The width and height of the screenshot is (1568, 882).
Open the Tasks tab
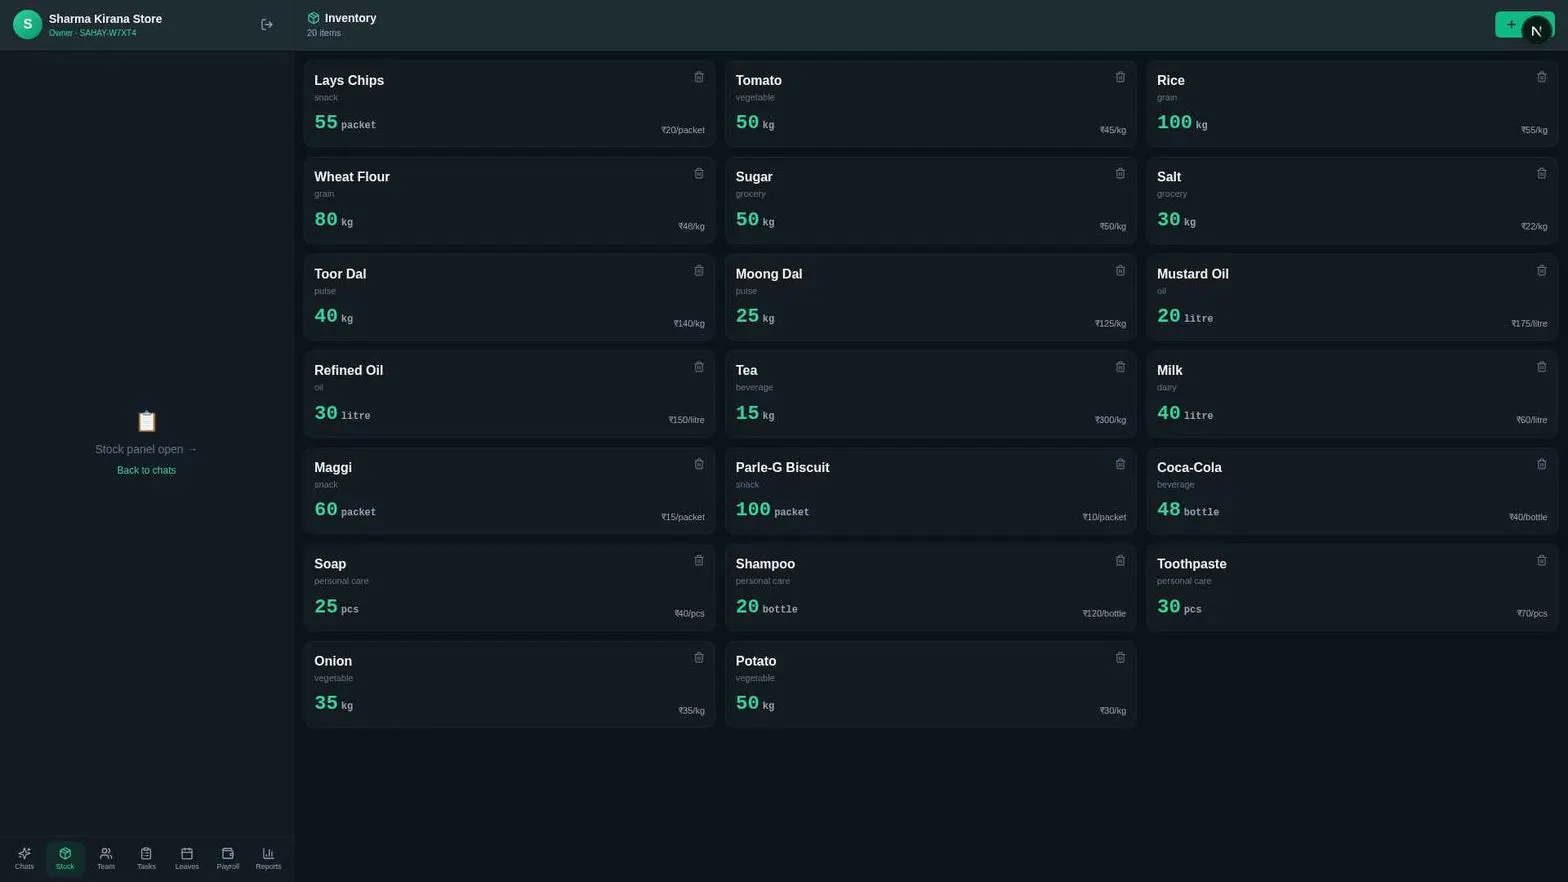click(x=146, y=858)
